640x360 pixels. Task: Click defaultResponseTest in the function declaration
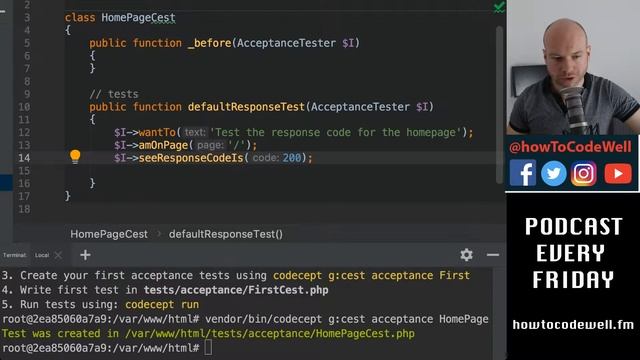(x=246, y=107)
